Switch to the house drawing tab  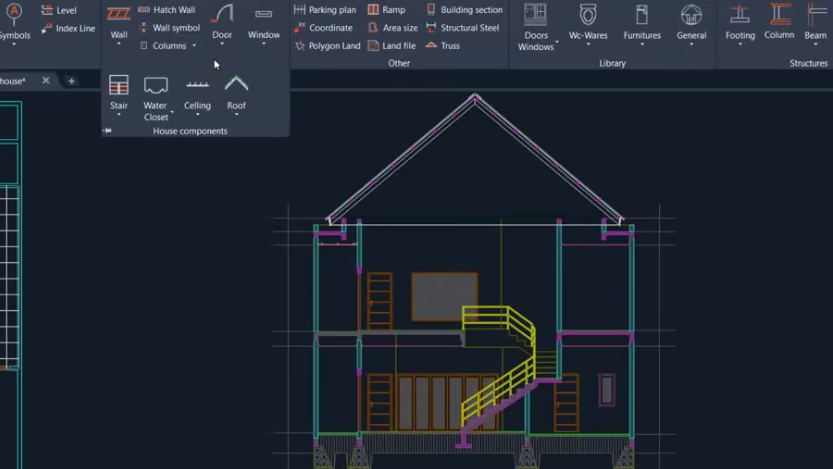tap(13, 81)
